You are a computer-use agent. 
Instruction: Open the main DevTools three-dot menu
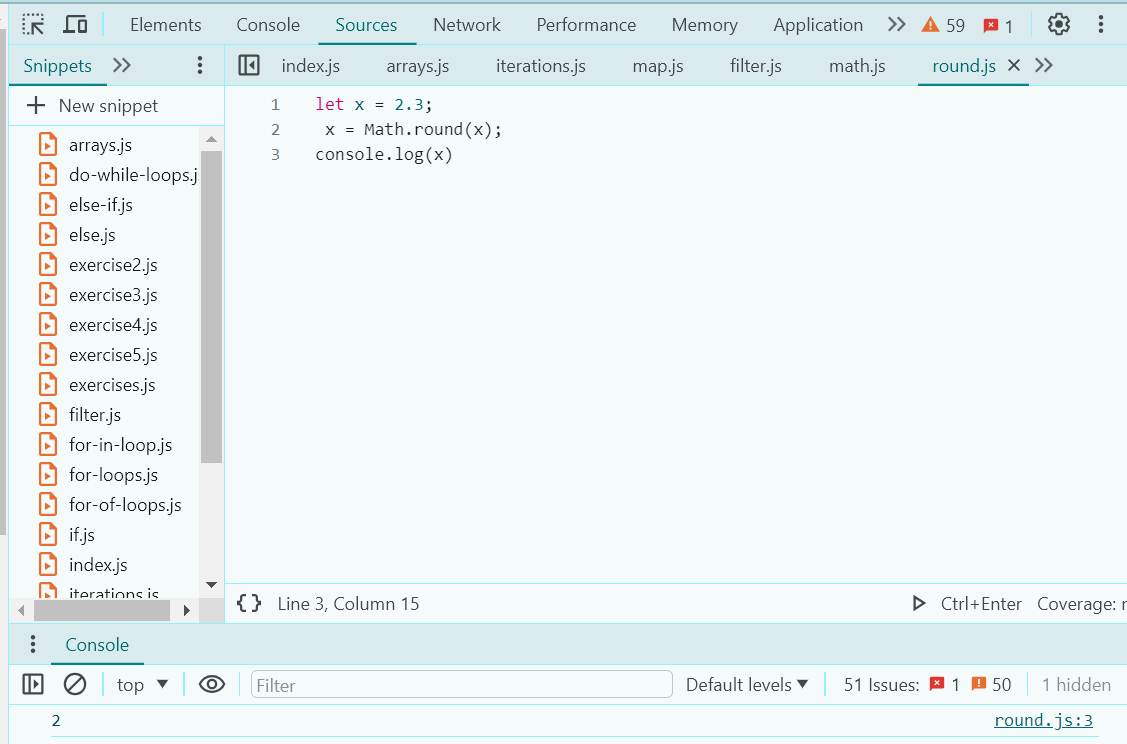point(1101,24)
